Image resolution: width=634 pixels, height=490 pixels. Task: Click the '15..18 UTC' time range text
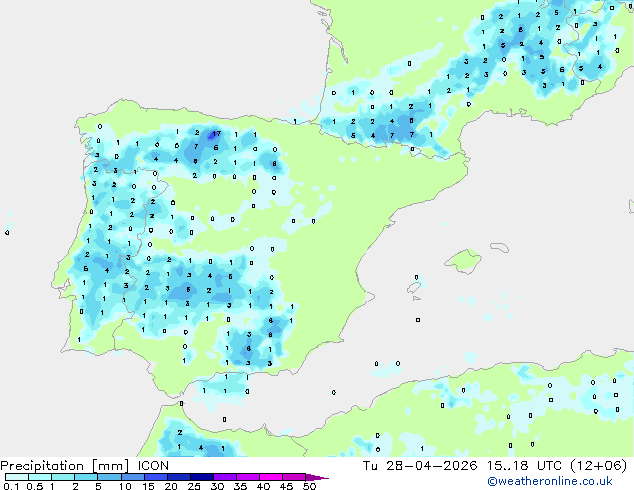(x=524, y=466)
